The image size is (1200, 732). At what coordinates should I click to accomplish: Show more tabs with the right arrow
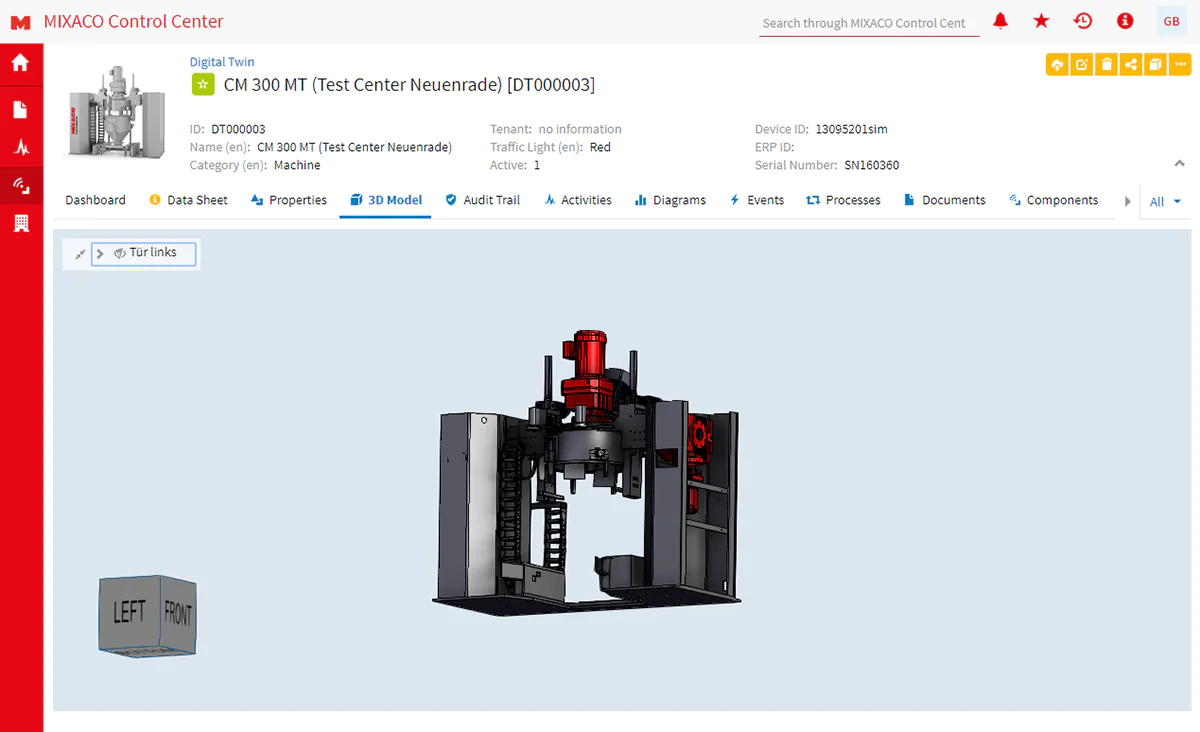pyautogui.click(x=1128, y=201)
